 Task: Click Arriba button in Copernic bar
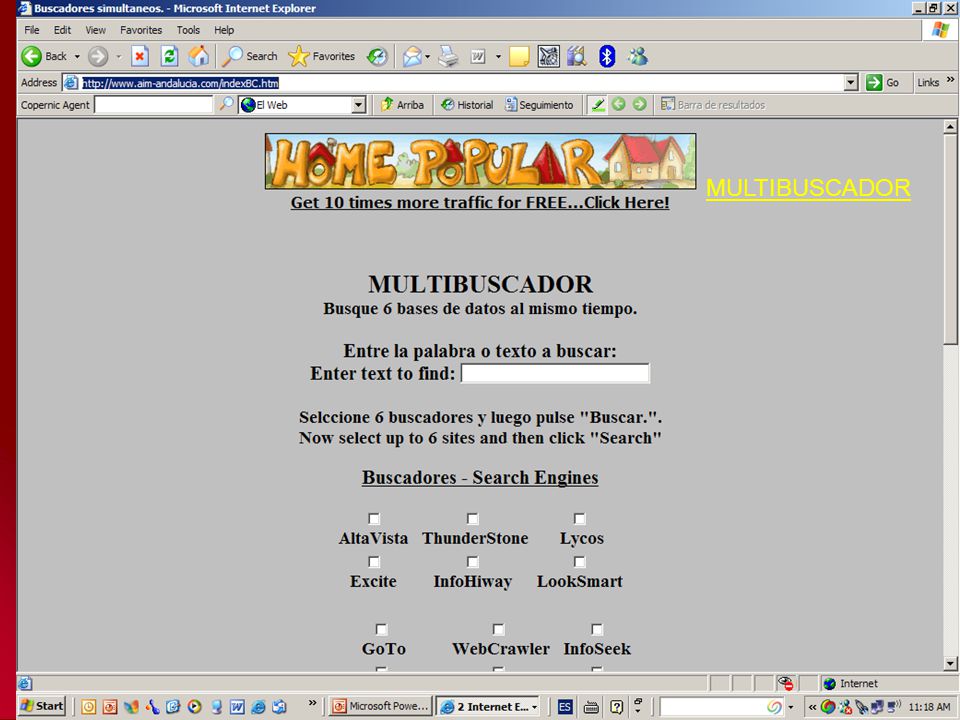pos(402,105)
